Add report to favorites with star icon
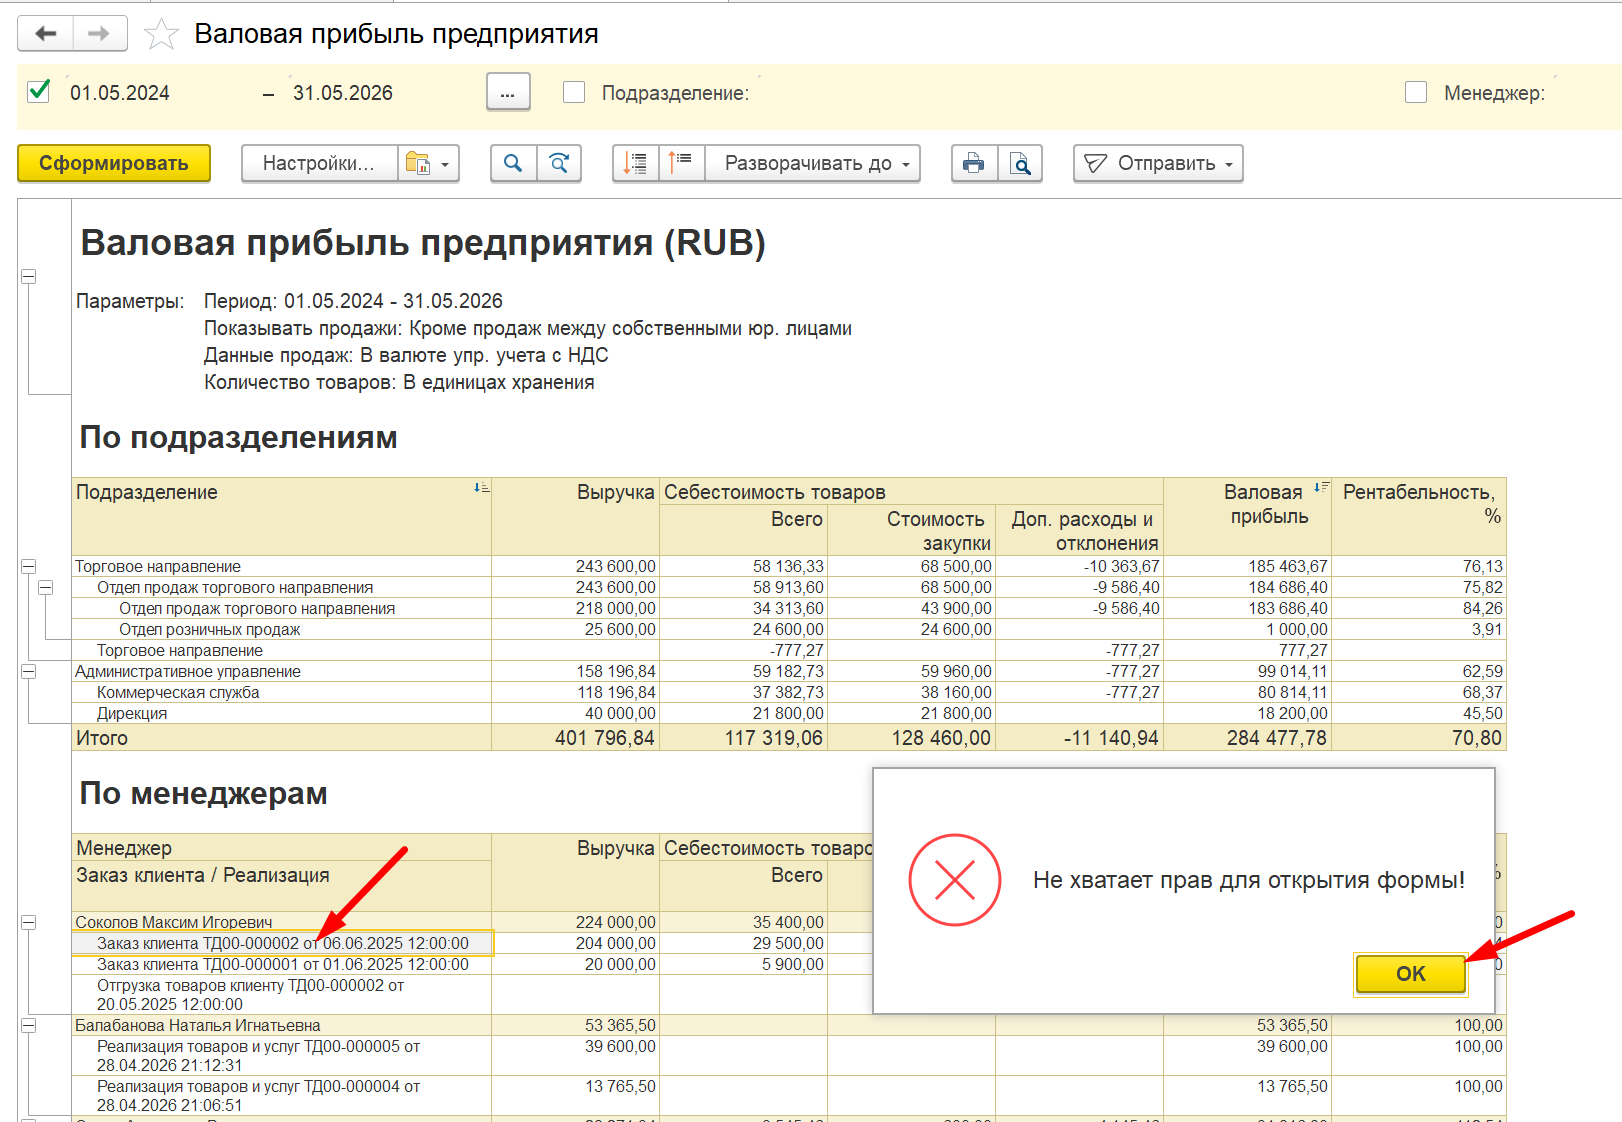Image resolution: width=1622 pixels, height=1122 pixels. (x=161, y=34)
